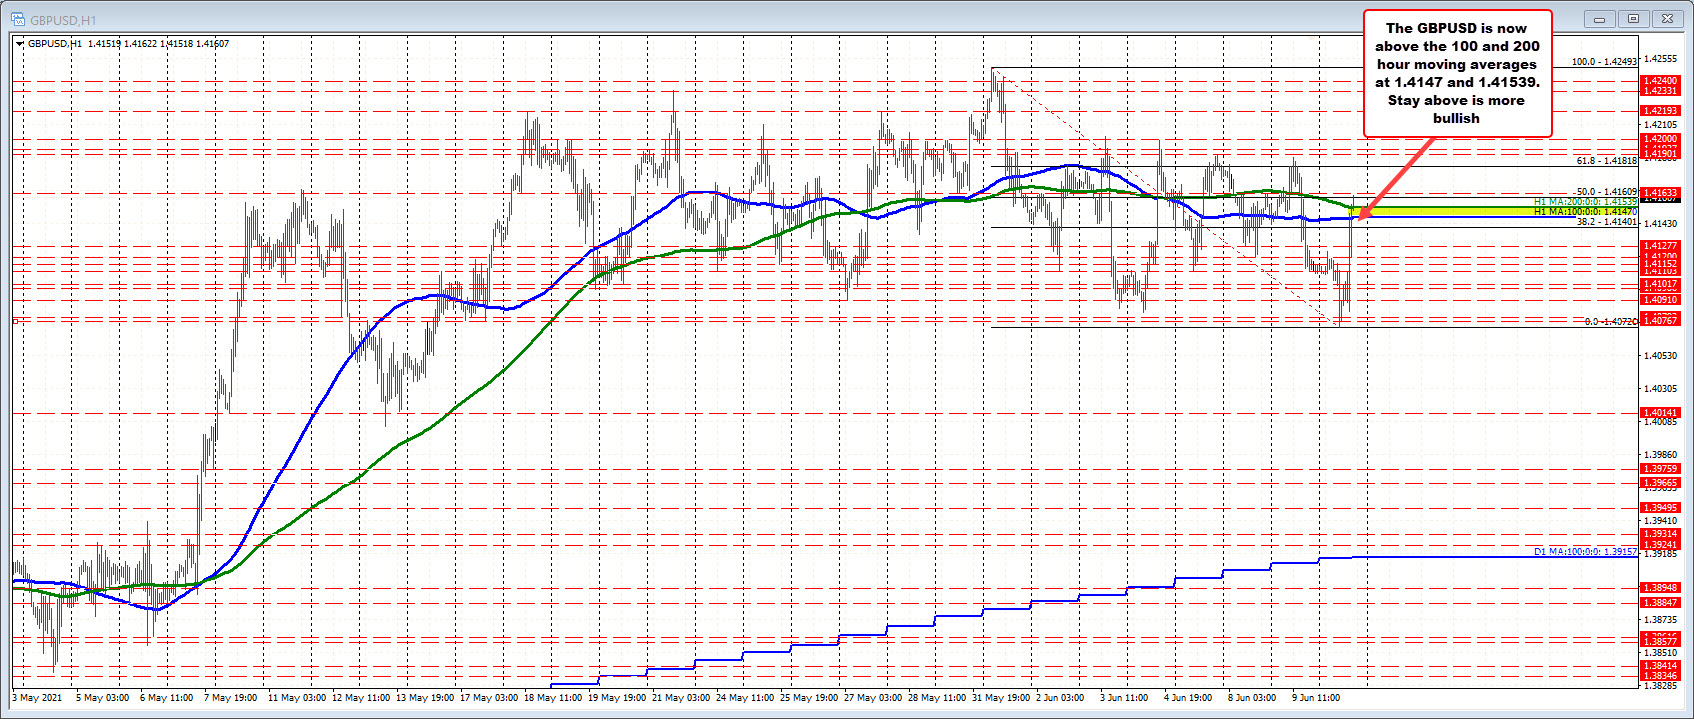The height and width of the screenshot is (719, 1694).
Task: Click the red price tag 1.40910
Action: tap(1661, 300)
